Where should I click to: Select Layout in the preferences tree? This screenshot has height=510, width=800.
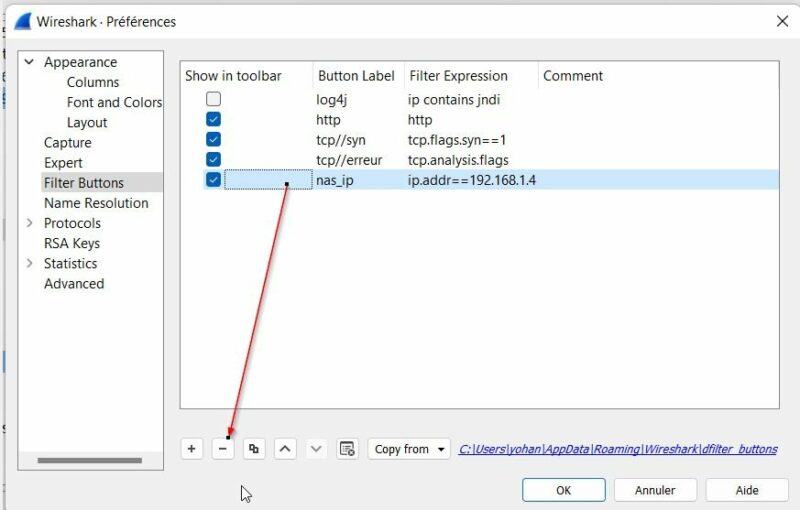(87, 122)
